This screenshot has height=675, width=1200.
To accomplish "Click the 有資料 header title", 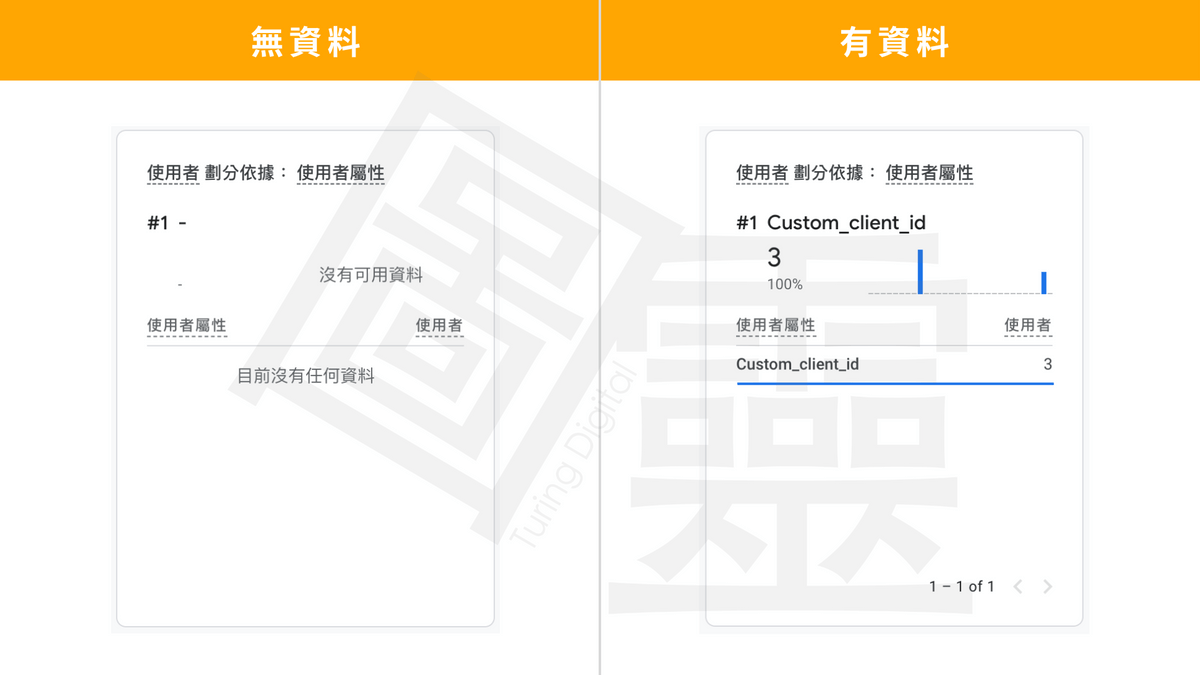I will pyautogui.click(x=895, y=42).
